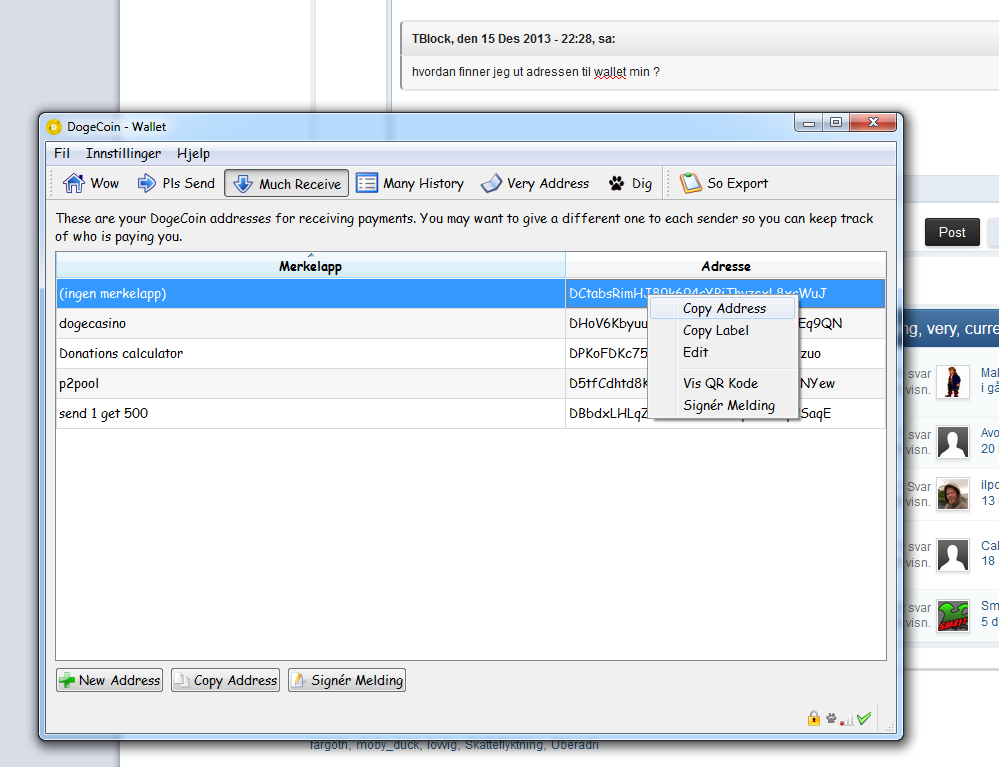
Task: Choose Edit in context menu
Action: tap(724, 352)
